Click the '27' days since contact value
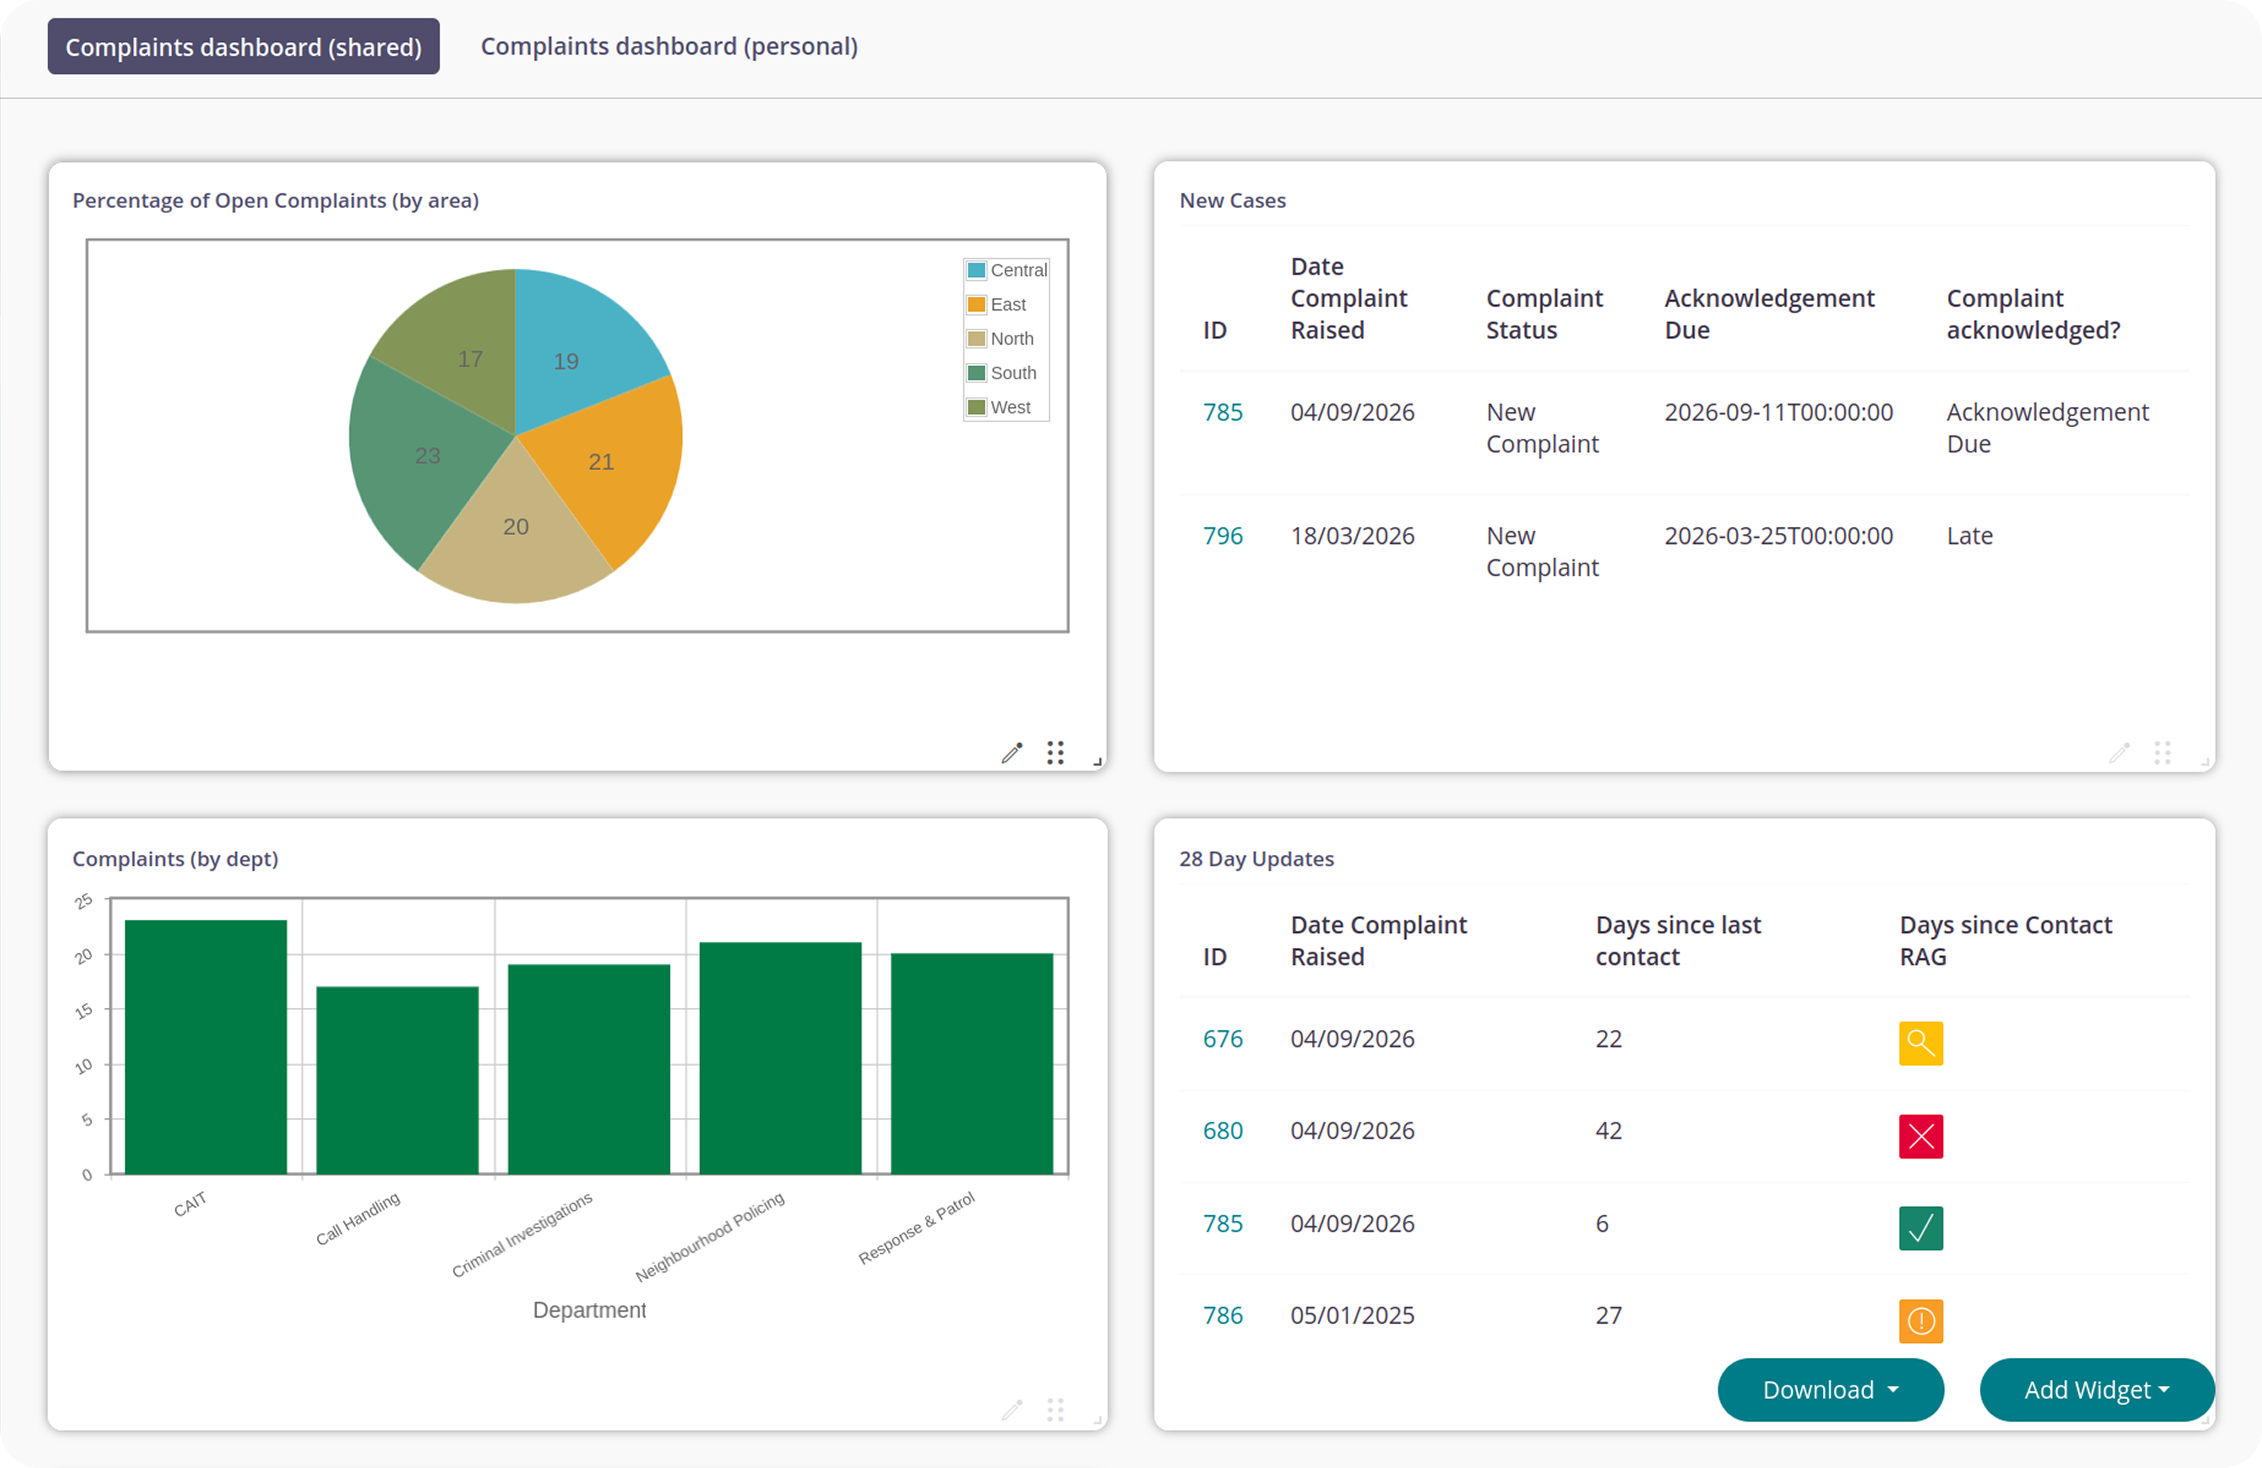 [1608, 1315]
